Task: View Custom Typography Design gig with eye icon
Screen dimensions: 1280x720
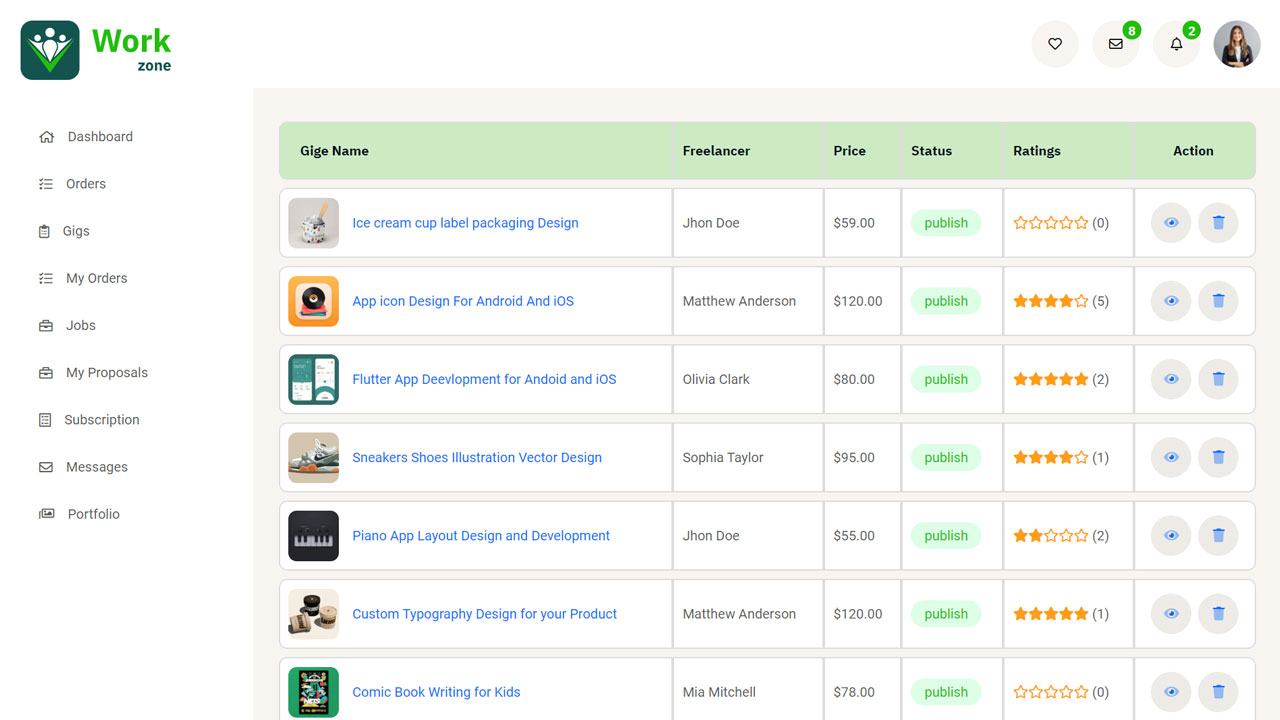Action: pyautogui.click(x=1171, y=614)
